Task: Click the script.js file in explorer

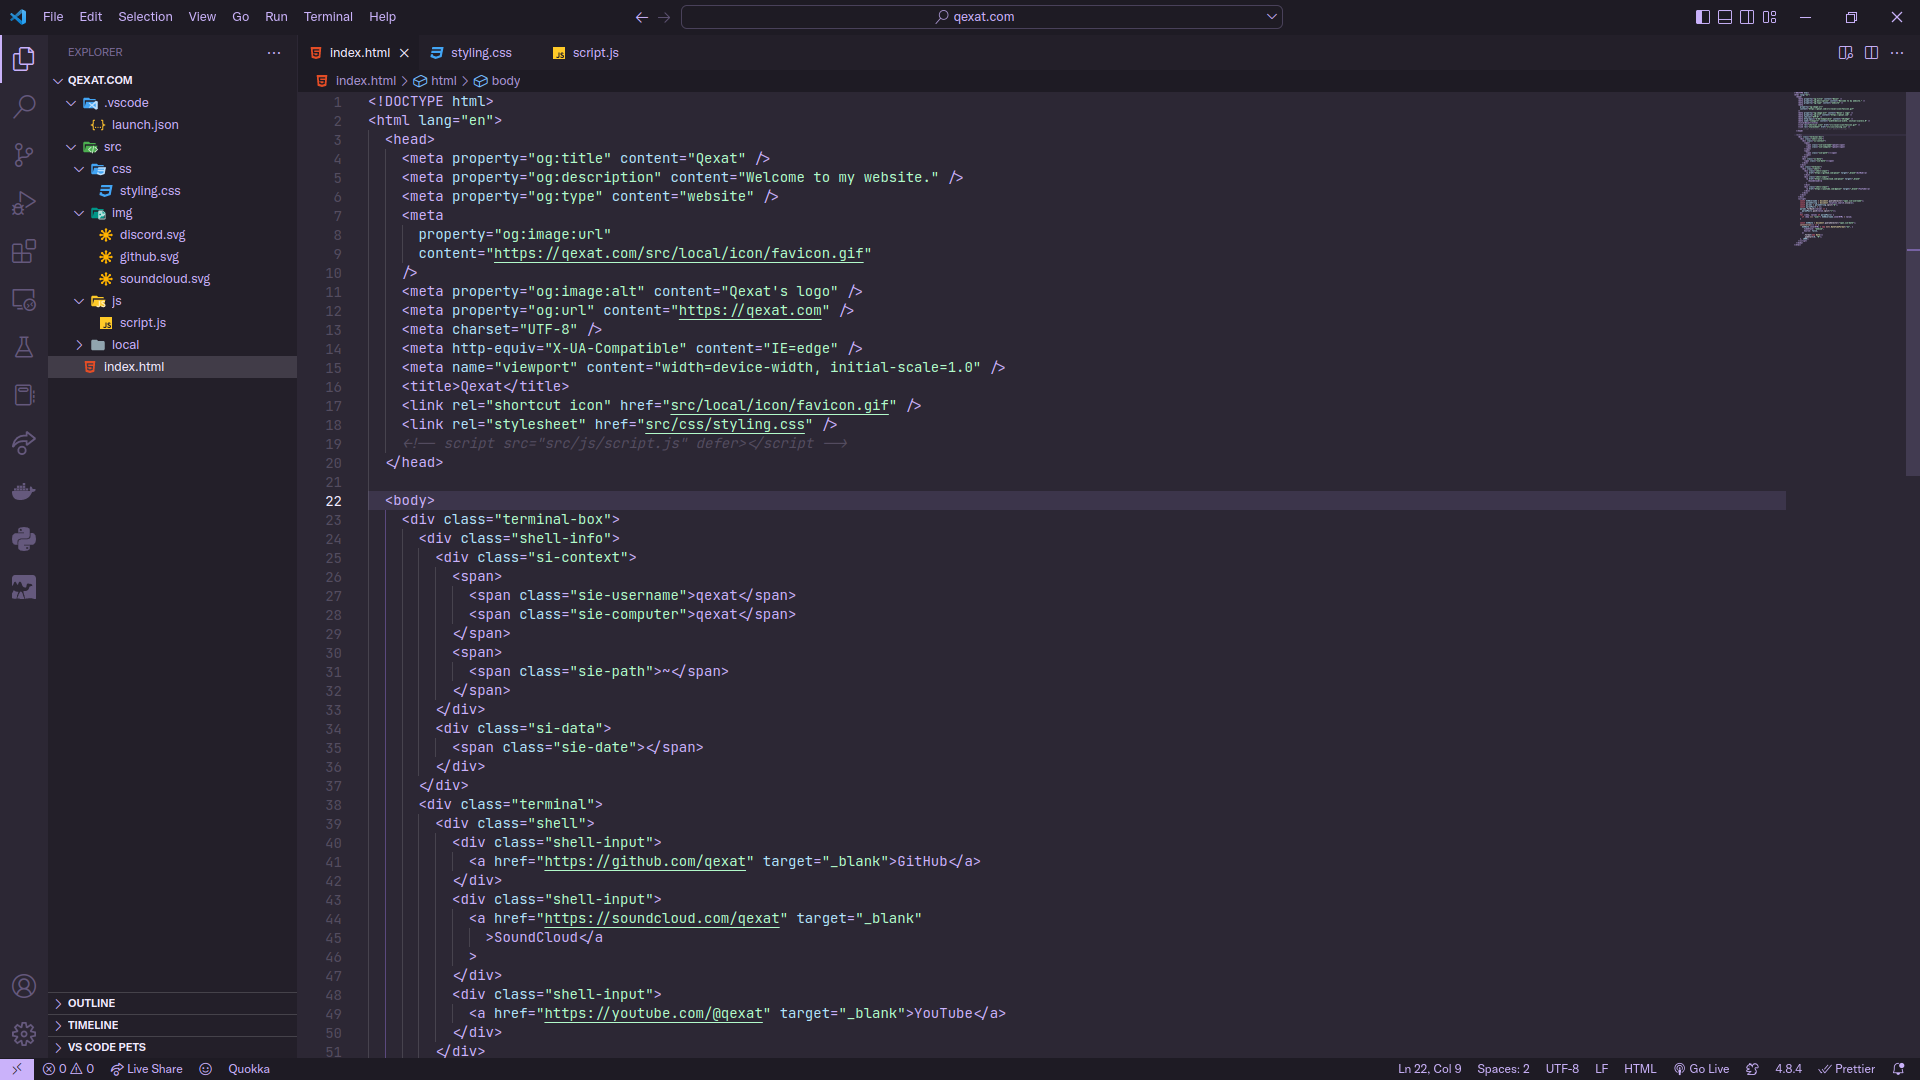Action: pos(142,323)
